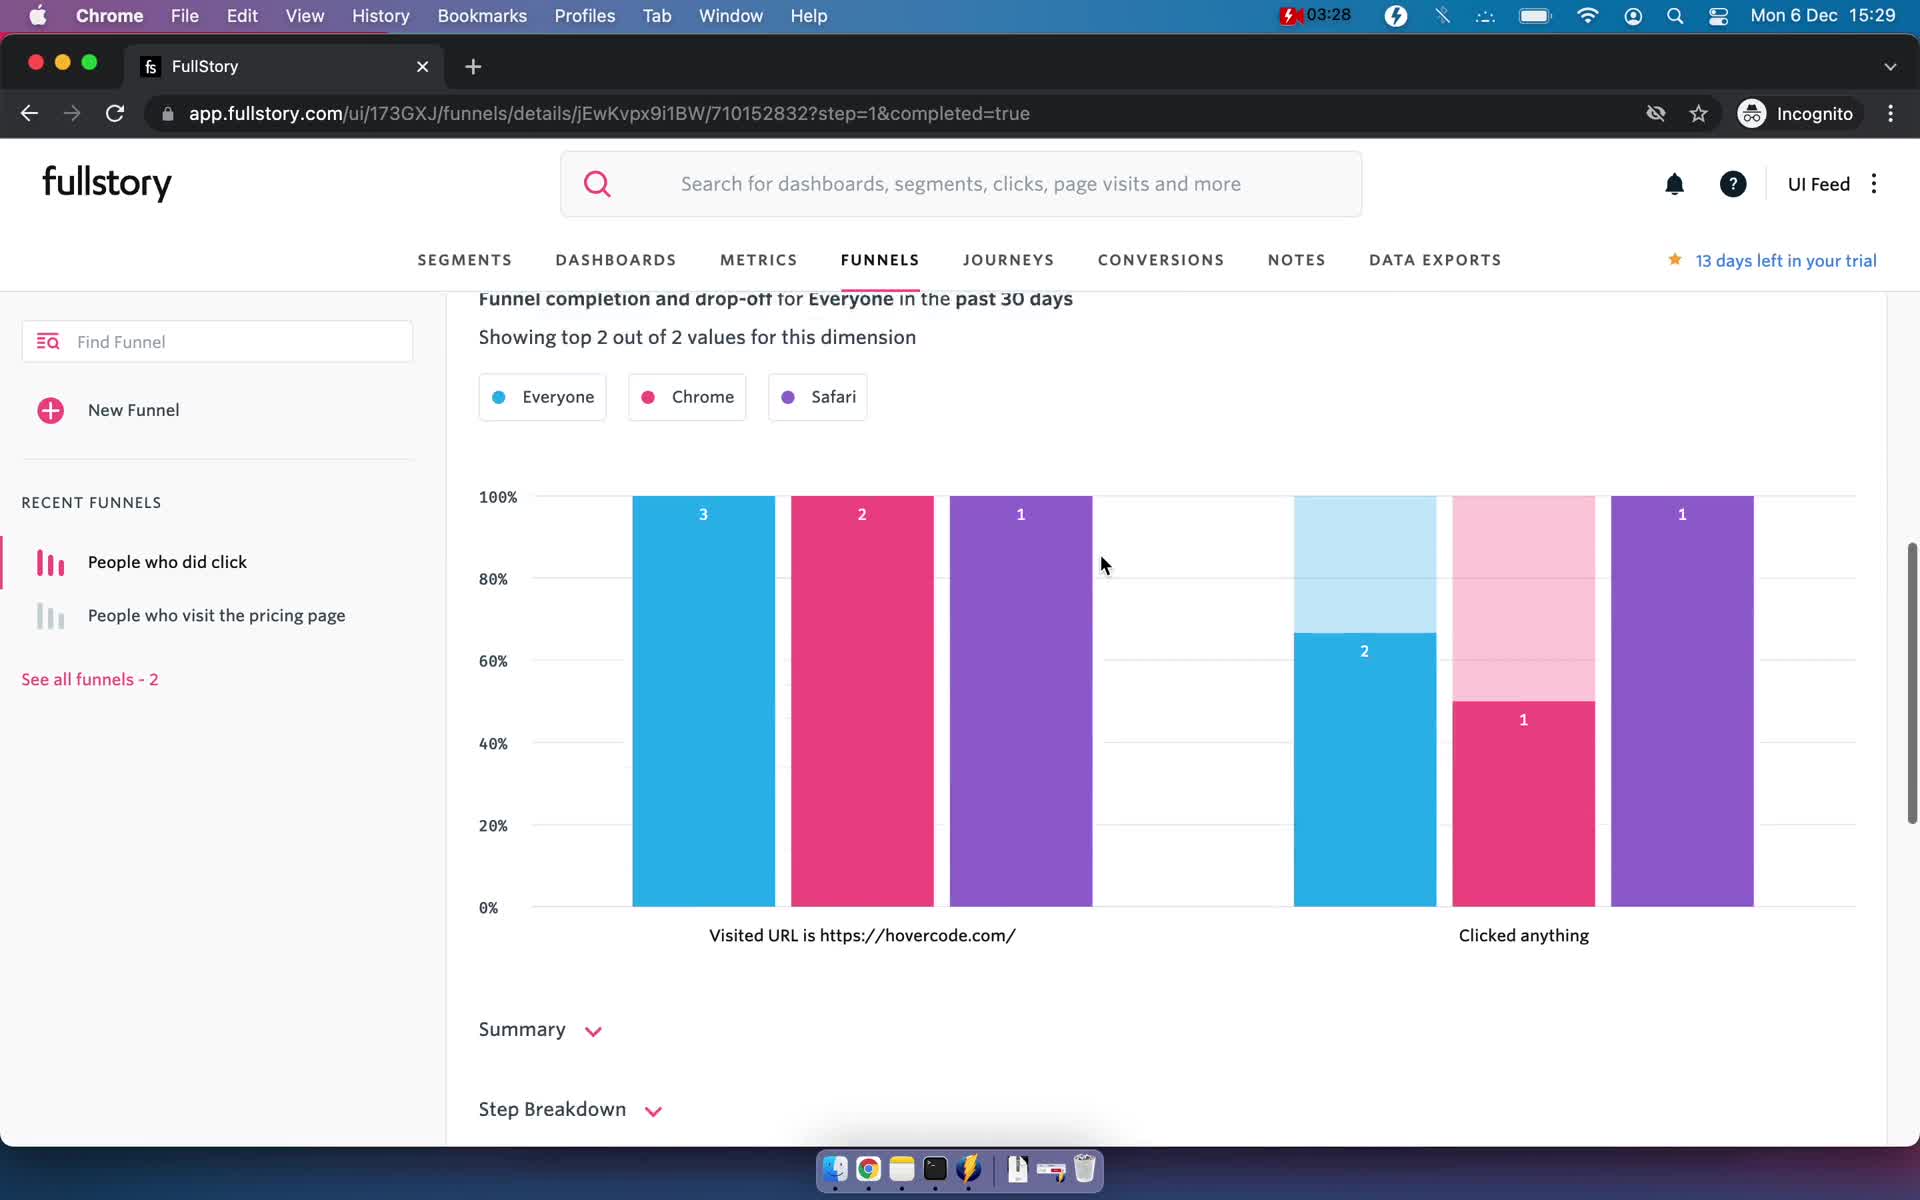1920x1200 pixels.
Task: Open the Segments navigation tab
Action: point(464,260)
